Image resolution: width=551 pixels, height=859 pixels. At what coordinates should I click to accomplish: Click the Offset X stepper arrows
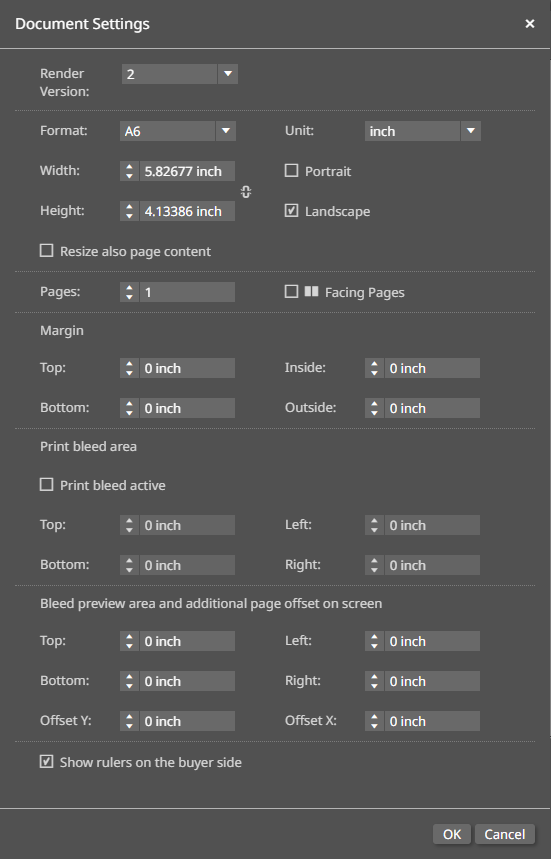coord(374,721)
